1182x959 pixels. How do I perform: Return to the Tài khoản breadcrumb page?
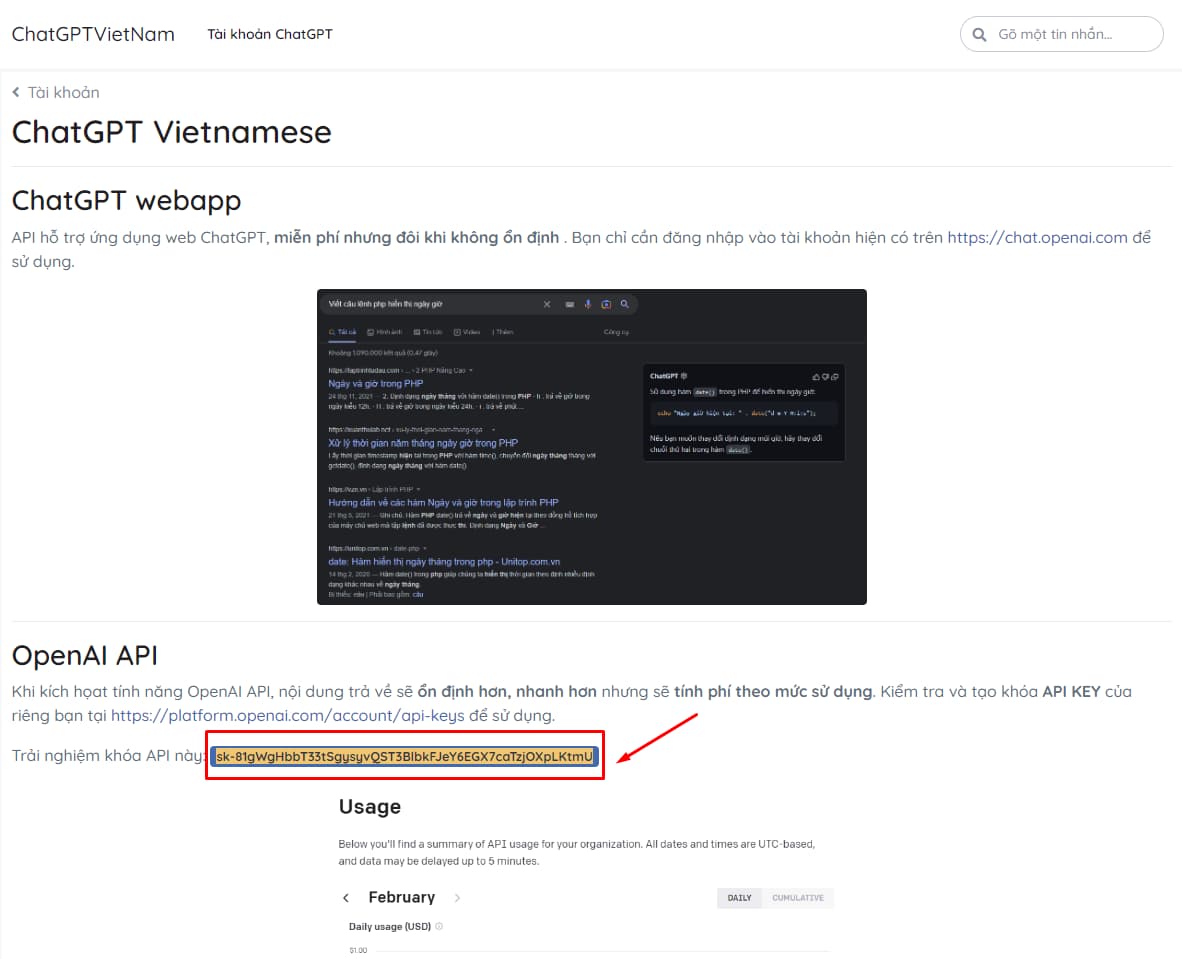tap(63, 92)
